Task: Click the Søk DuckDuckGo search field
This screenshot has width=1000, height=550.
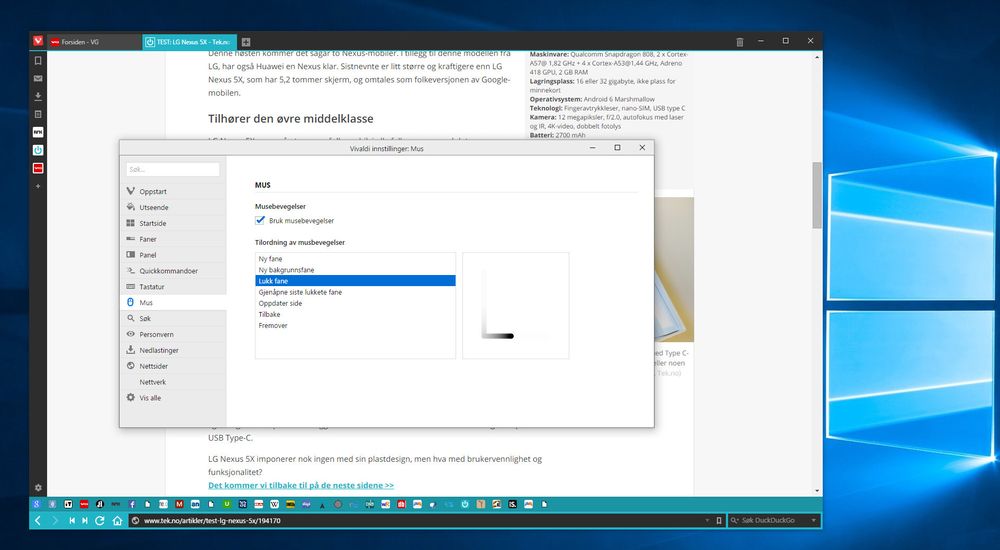Action: [x=774, y=521]
